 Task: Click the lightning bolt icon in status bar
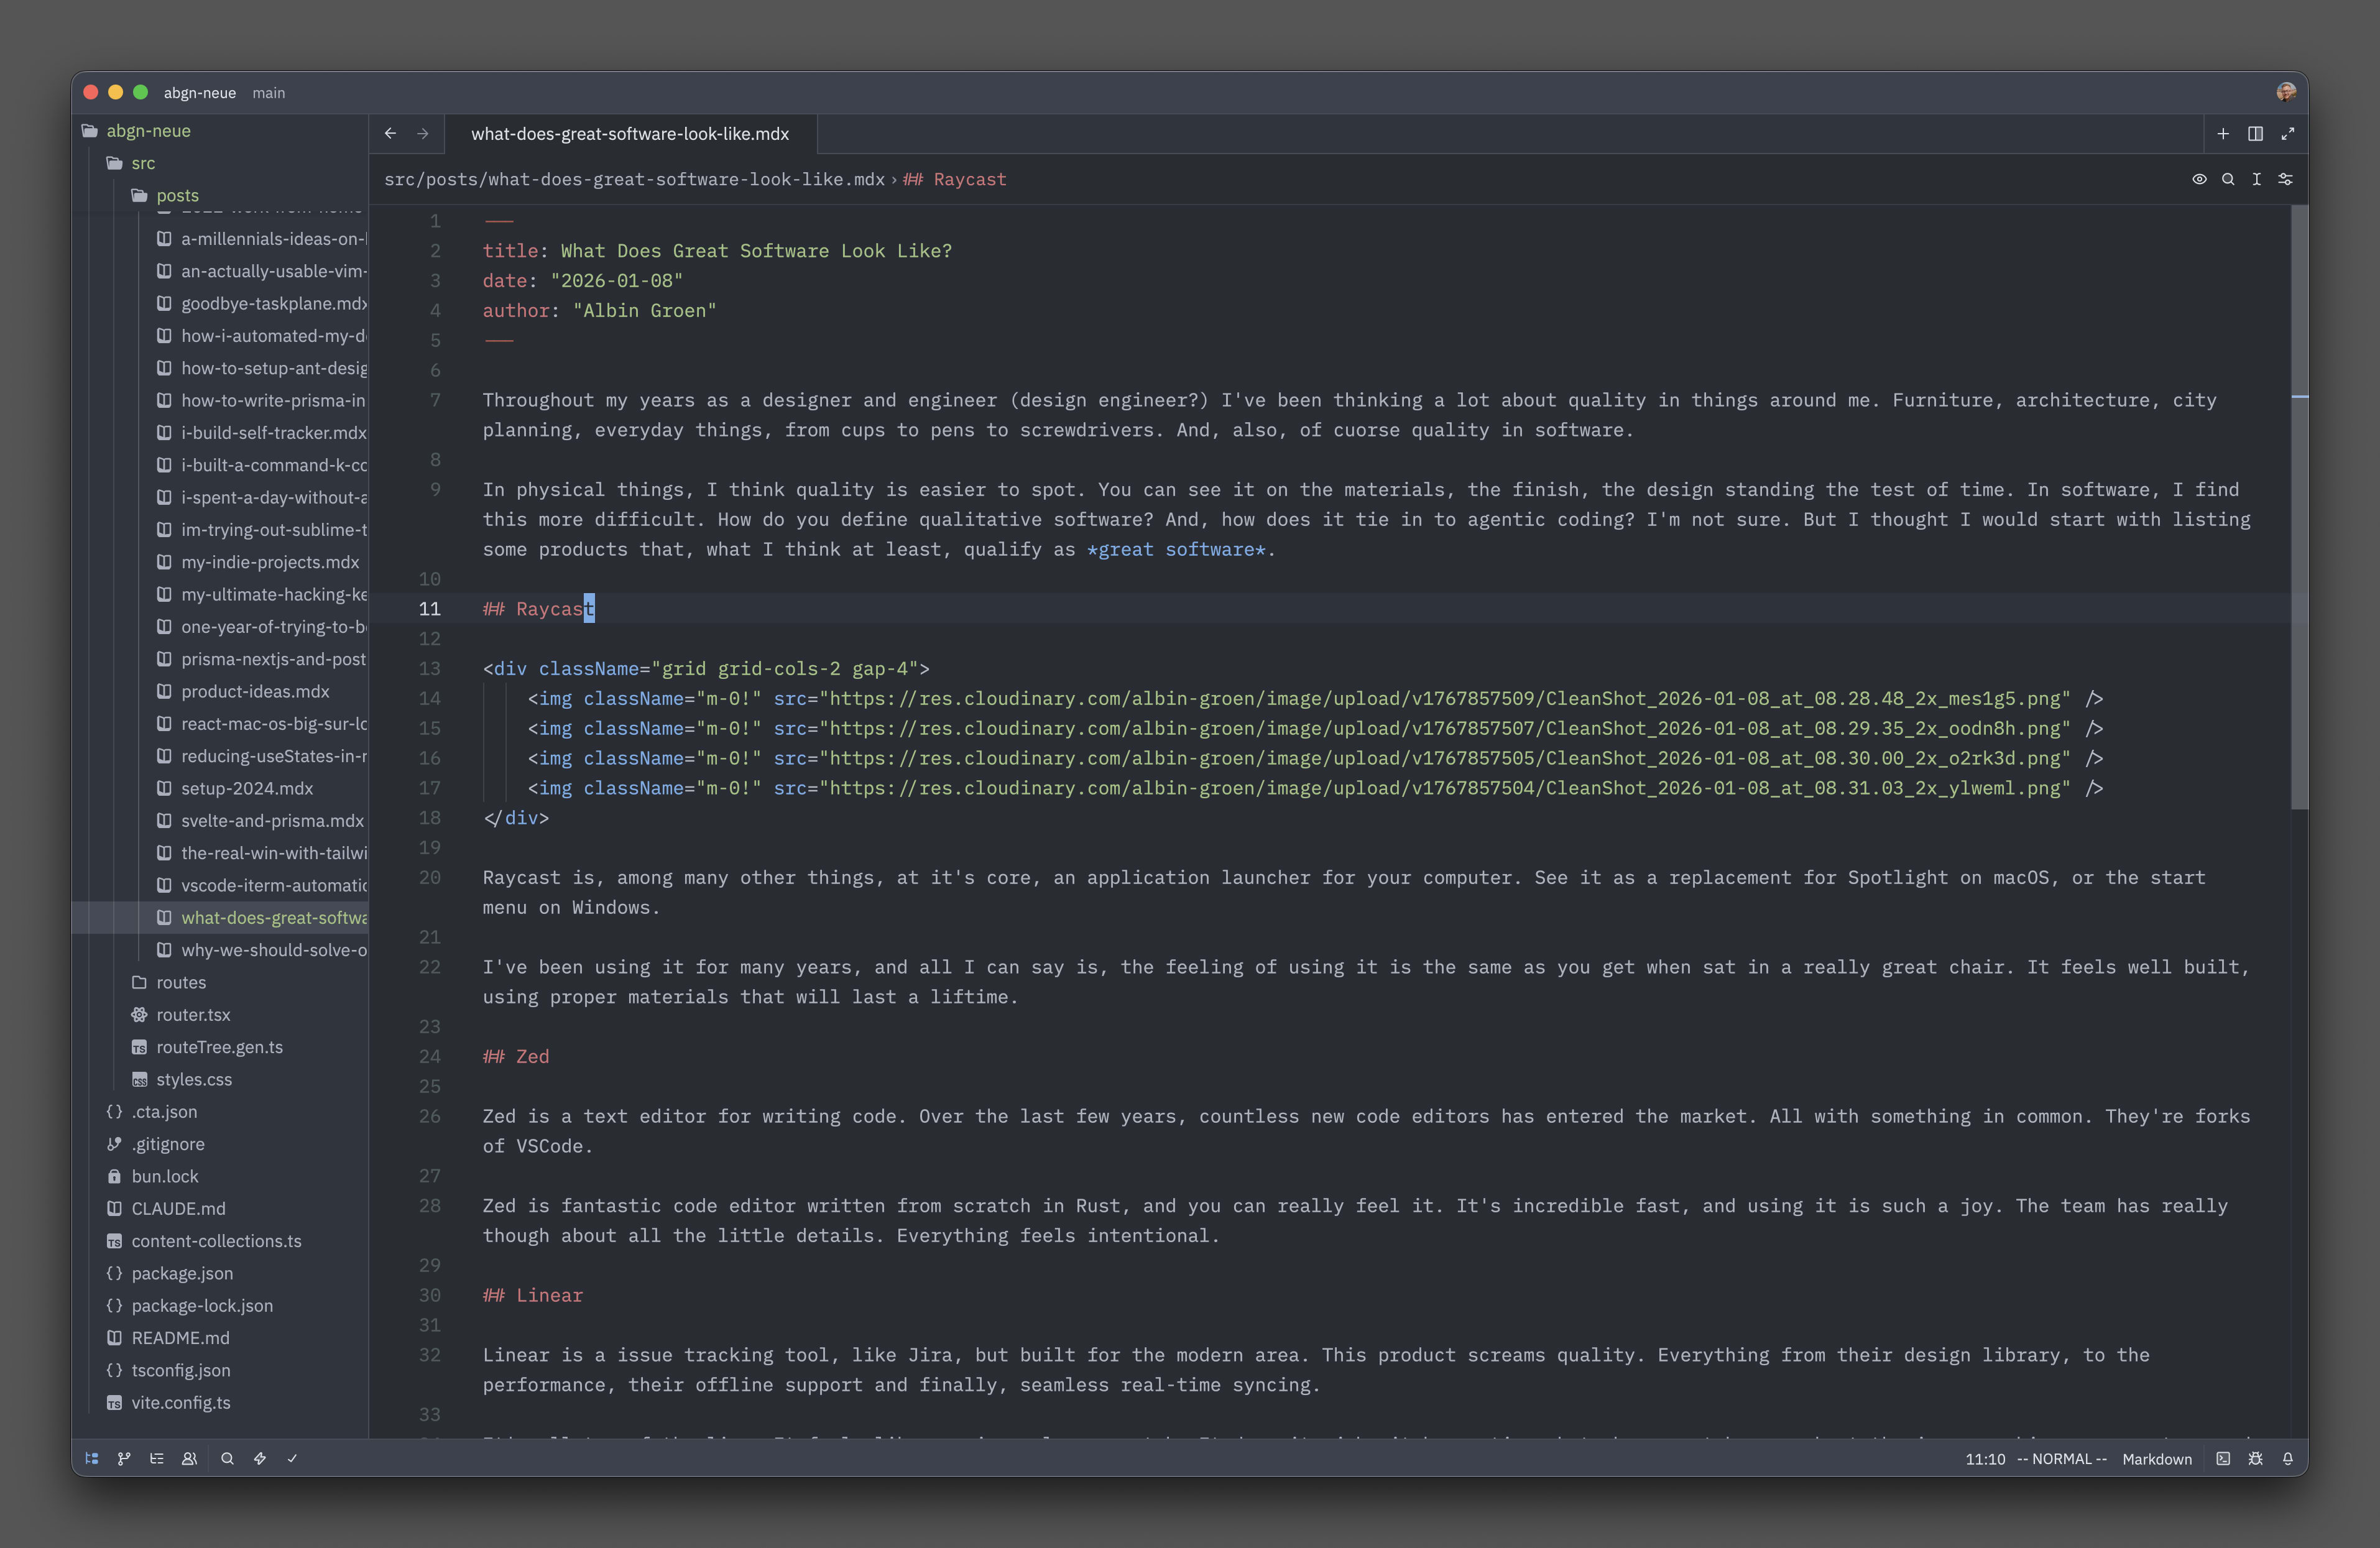coord(260,1458)
